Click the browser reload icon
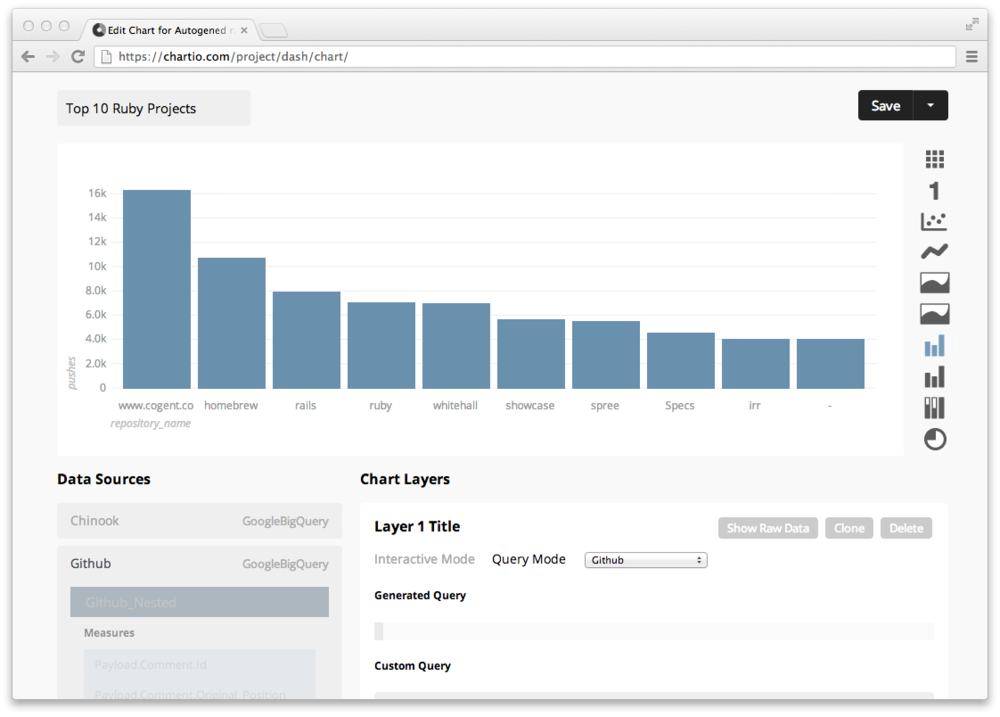This screenshot has height=717, width=1000. [x=78, y=57]
